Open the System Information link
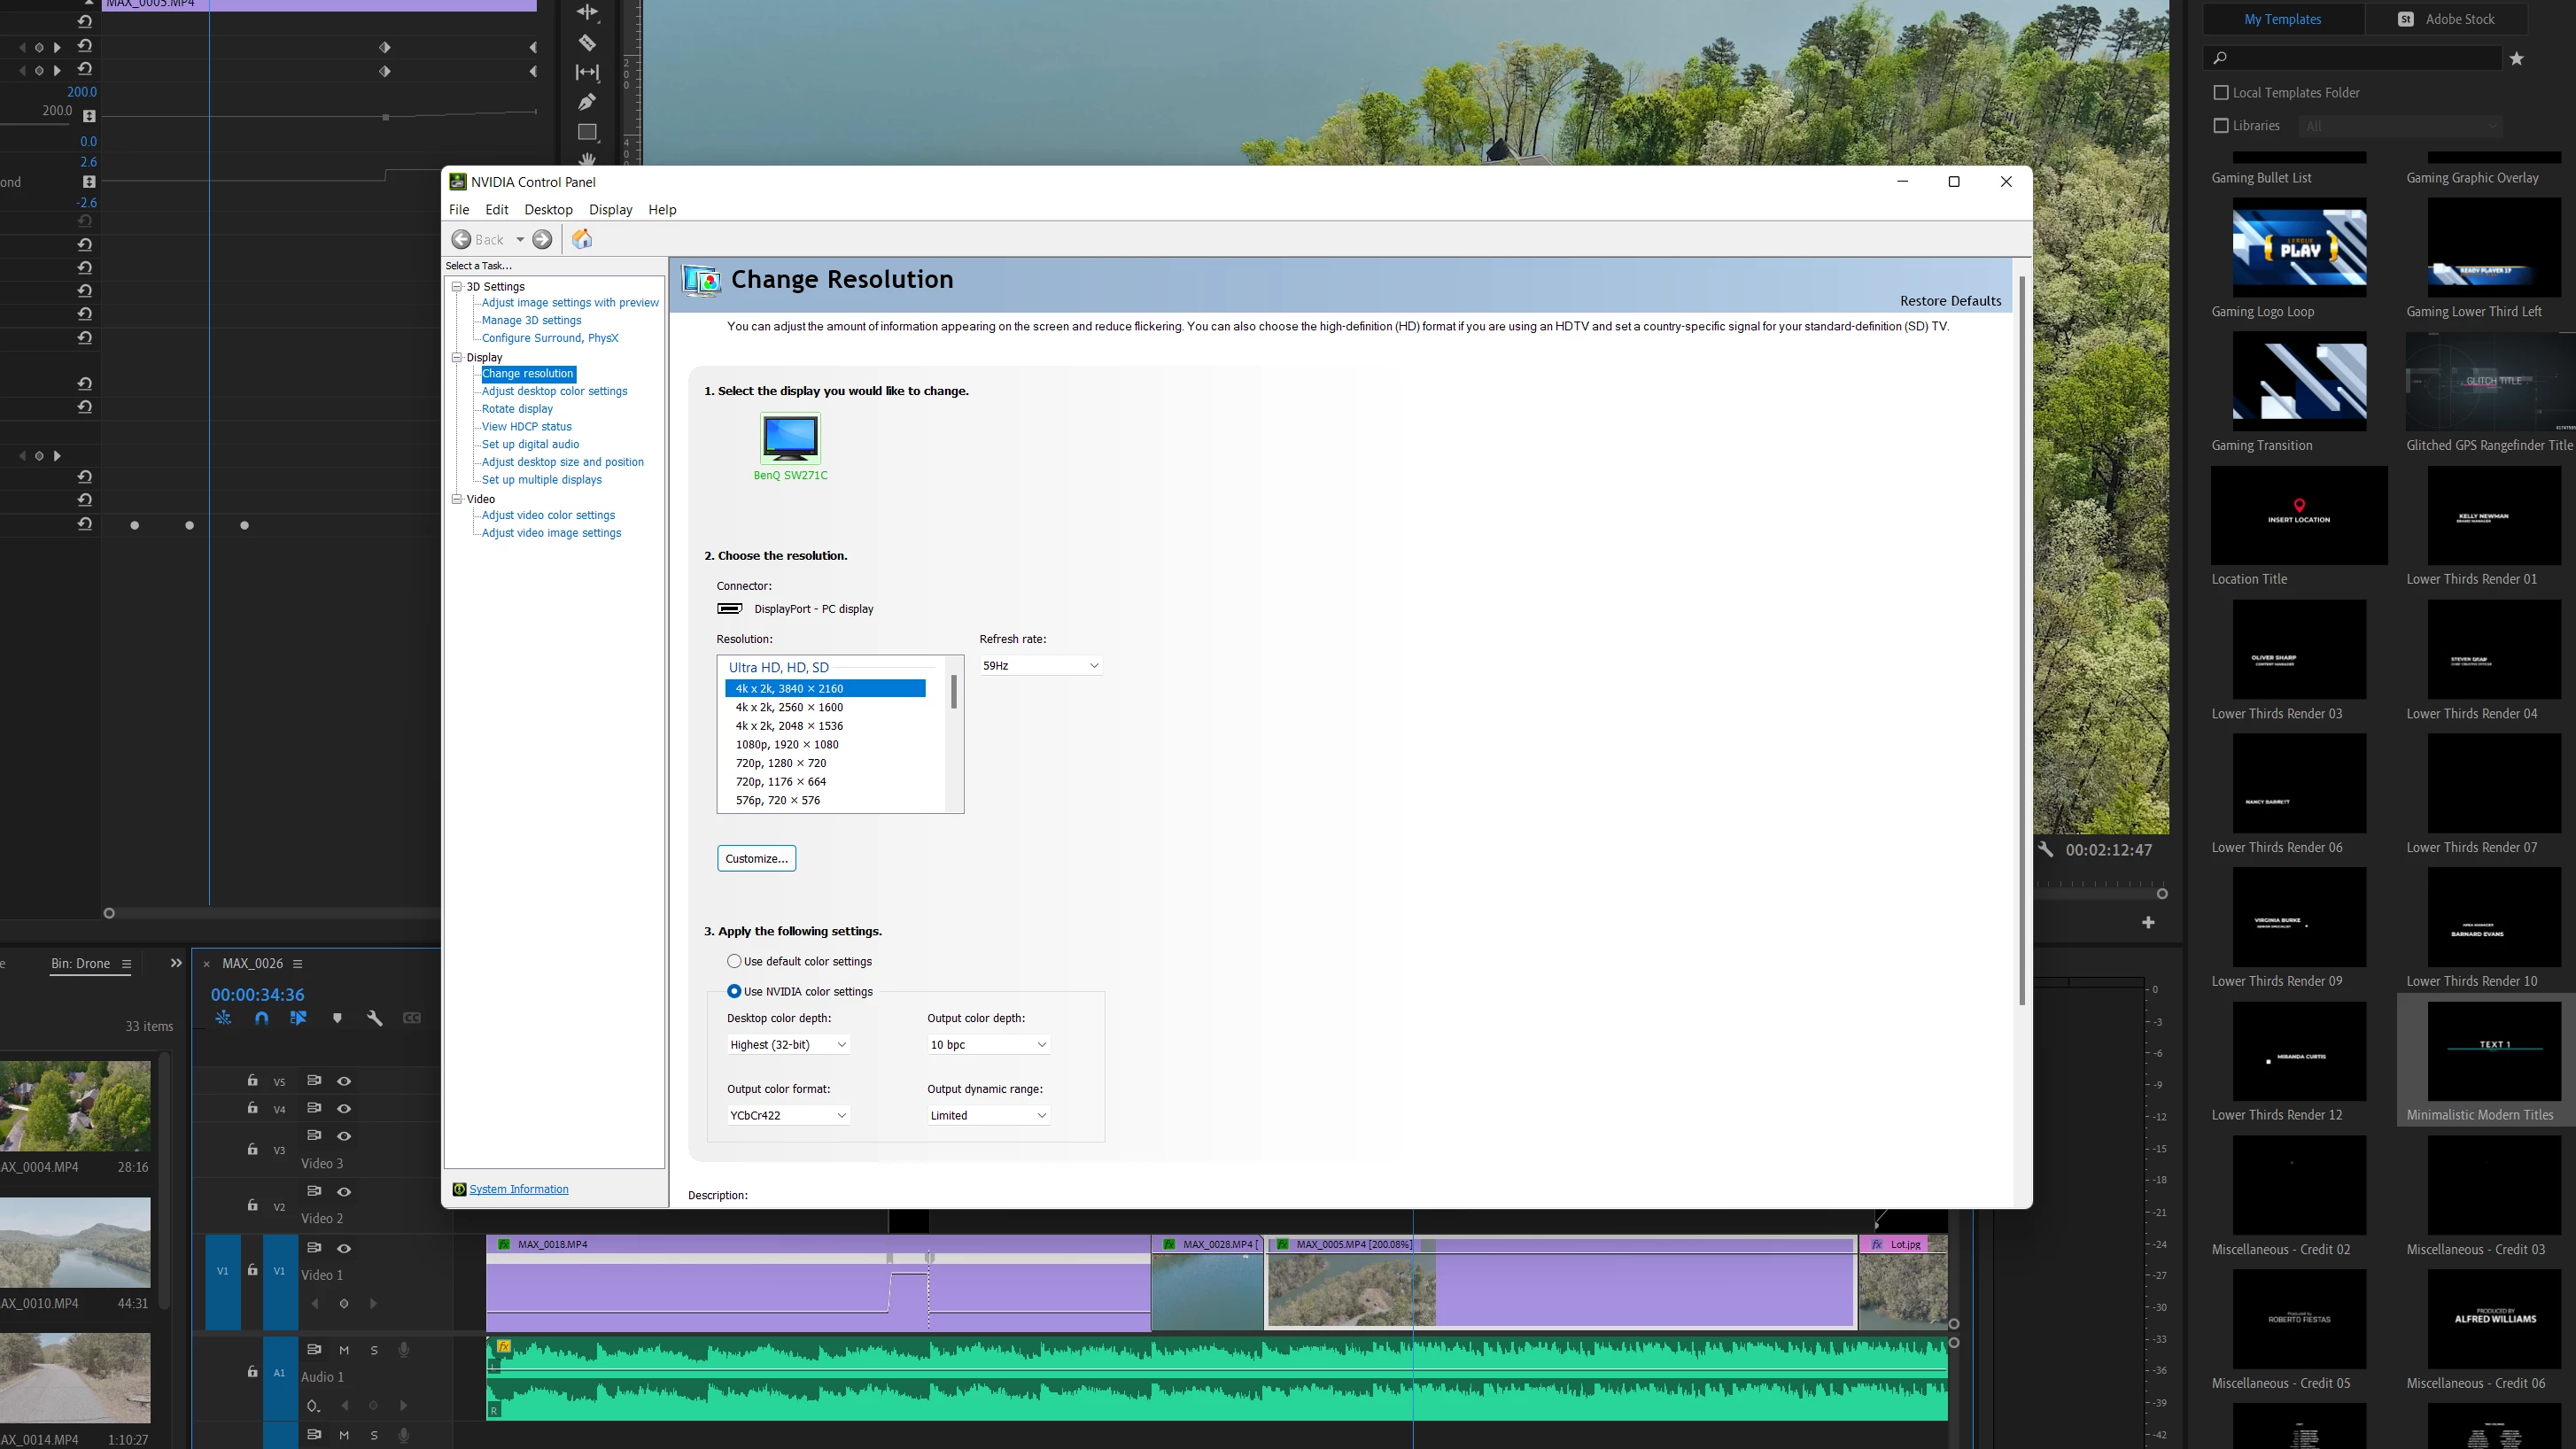Viewport: 2576px width, 1449px height. coord(518,1189)
